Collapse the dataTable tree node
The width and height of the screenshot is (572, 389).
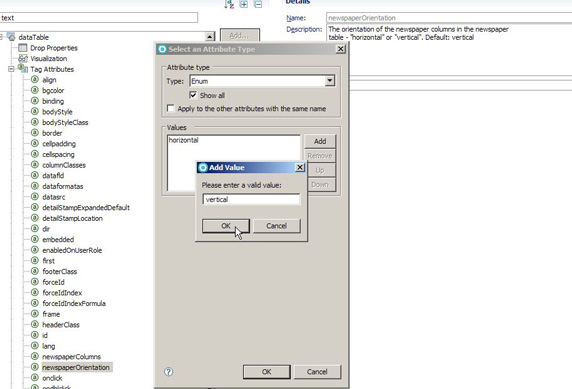[x=1, y=37]
